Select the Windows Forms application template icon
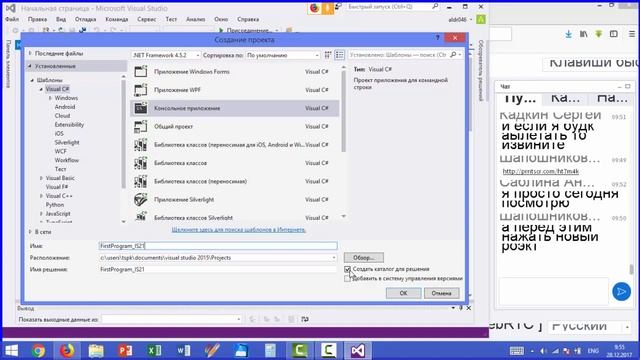This screenshot has width=640, height=360. point(141,72)
